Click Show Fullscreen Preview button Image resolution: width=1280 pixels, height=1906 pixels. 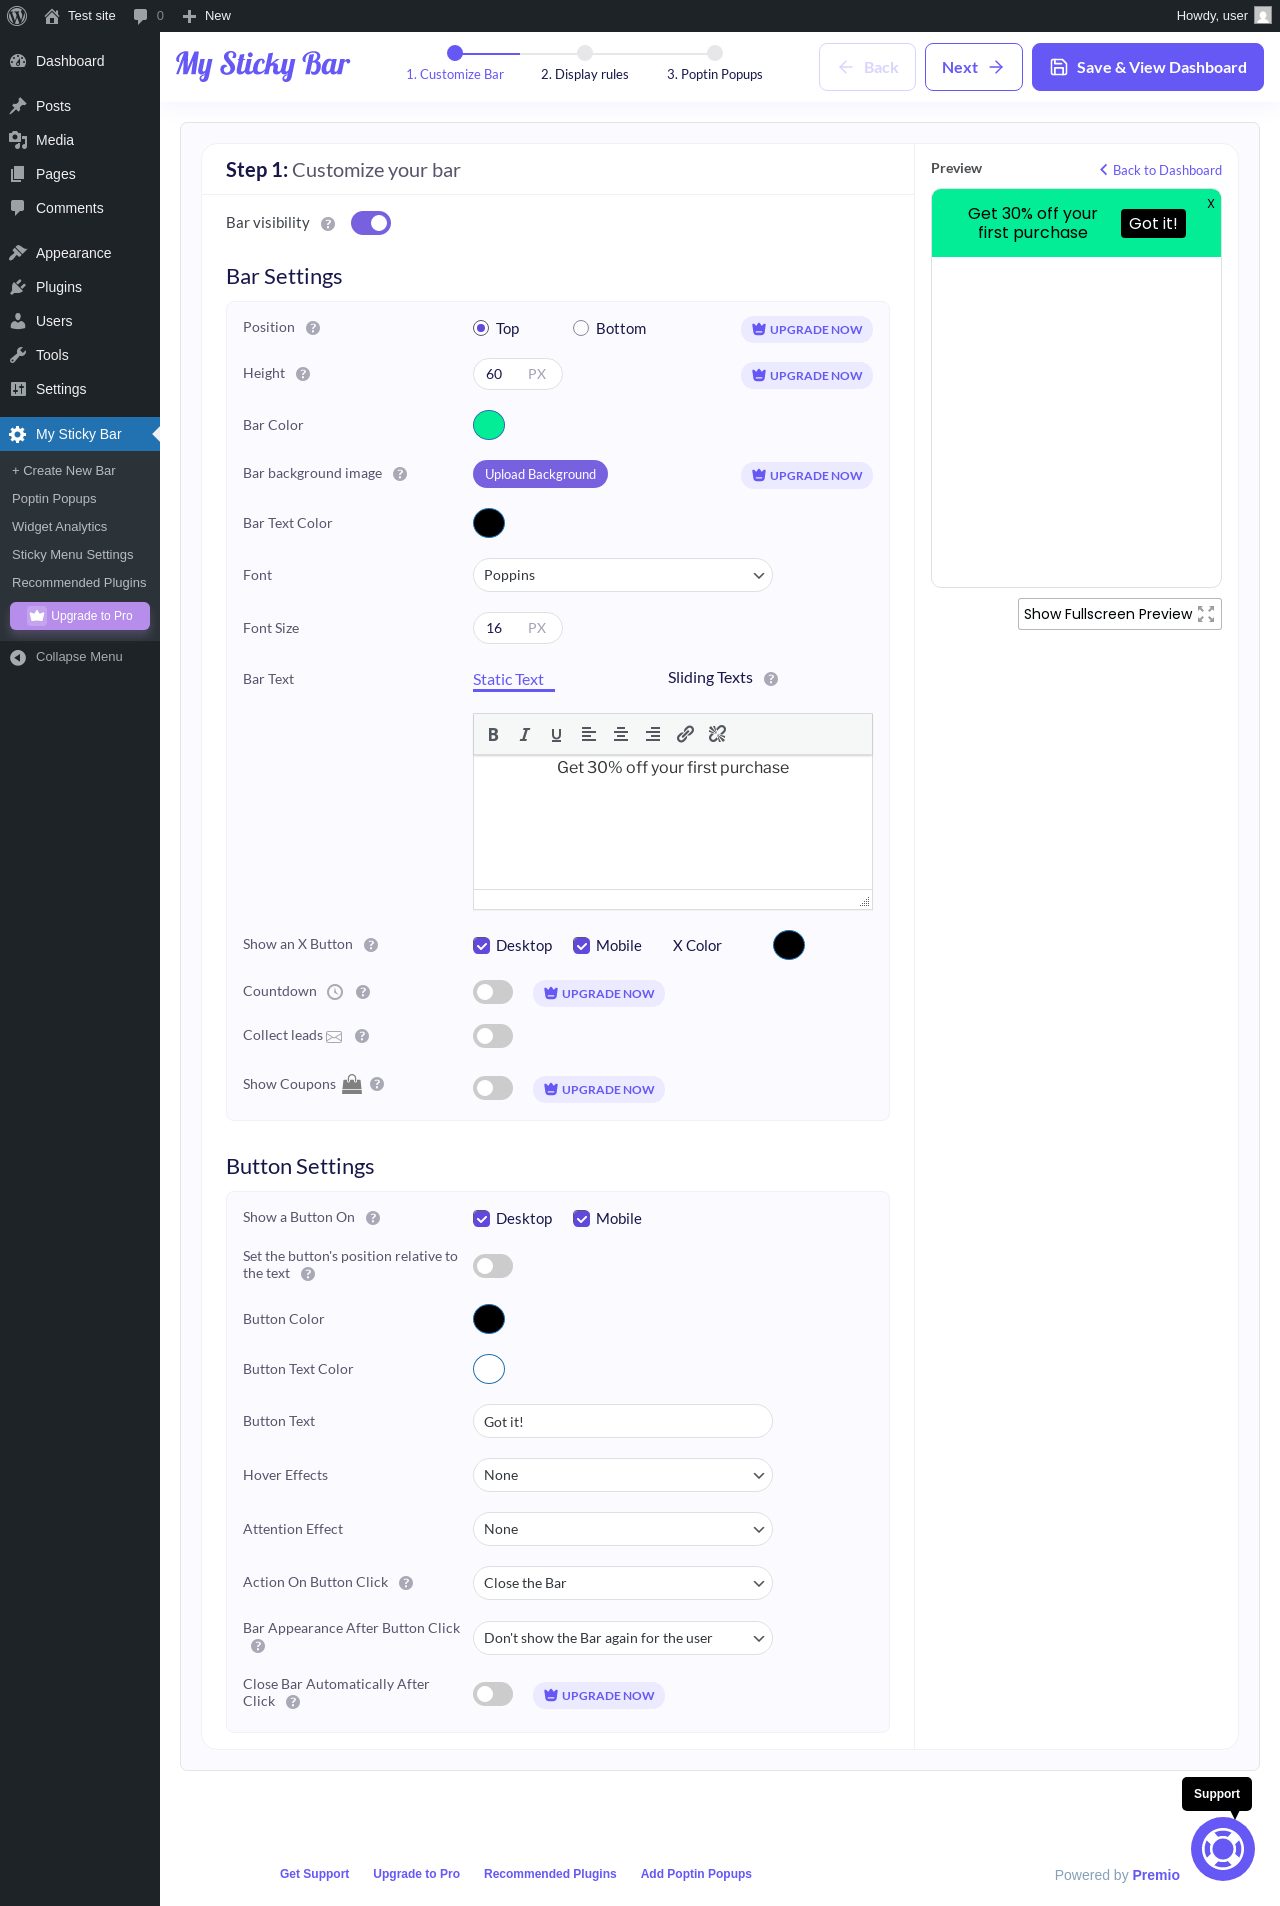pyautogui.click(x=1120, y=614)
